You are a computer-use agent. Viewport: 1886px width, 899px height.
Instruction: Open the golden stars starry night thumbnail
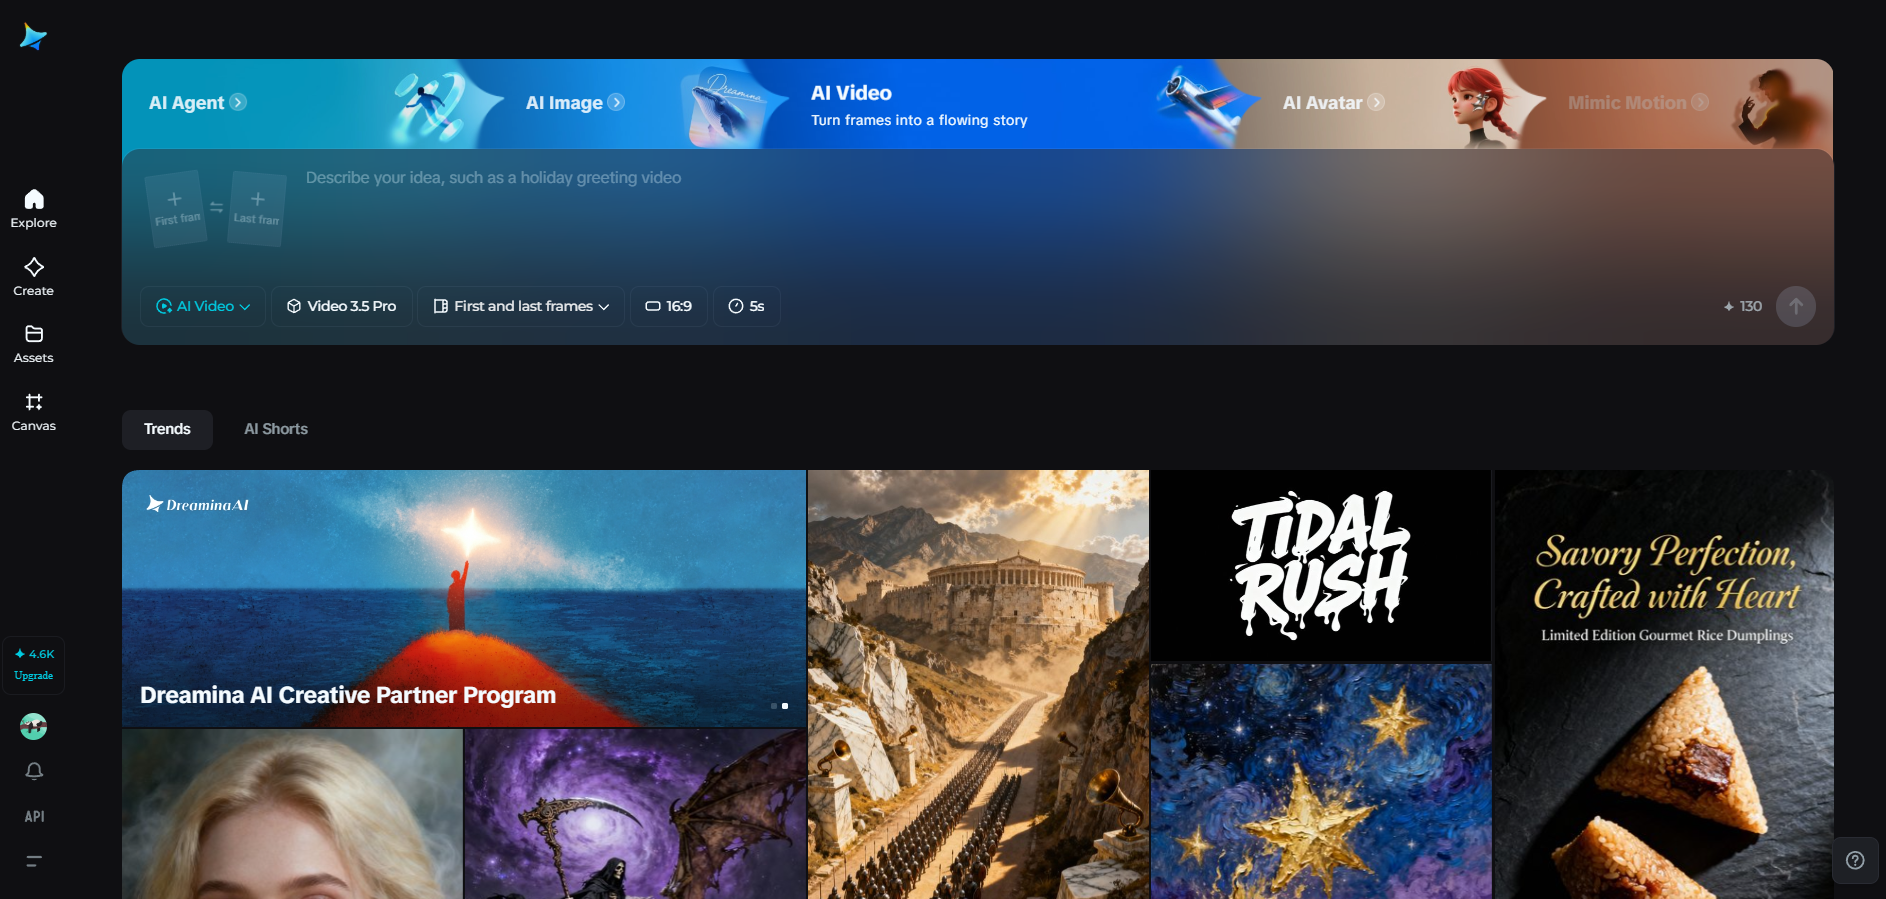point(1321,782)
